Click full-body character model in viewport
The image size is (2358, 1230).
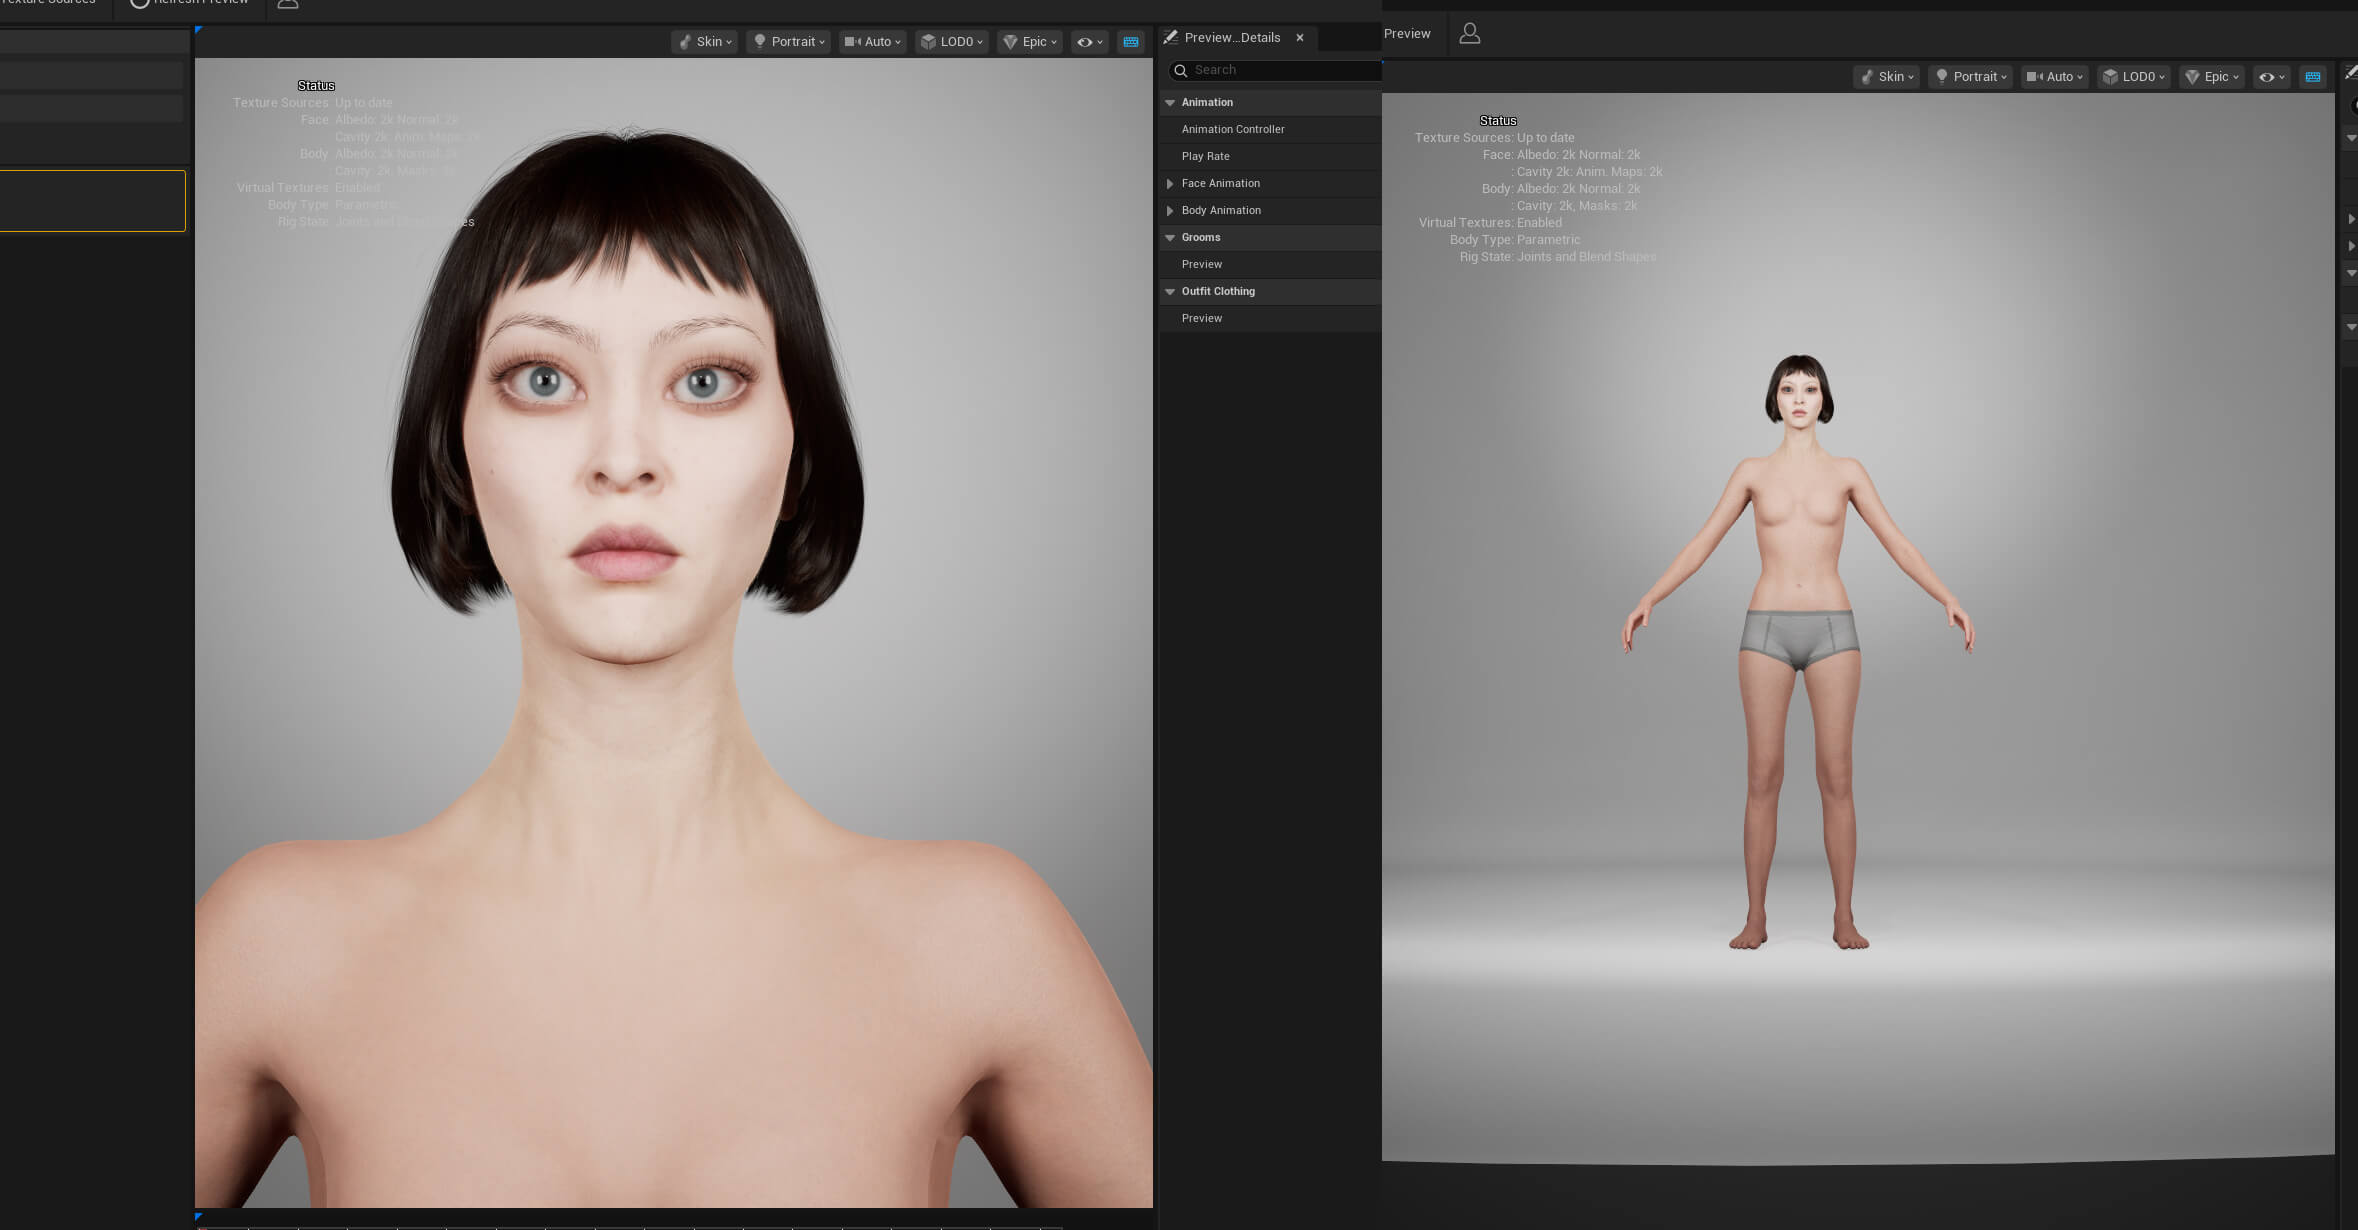click(1799, 652)
